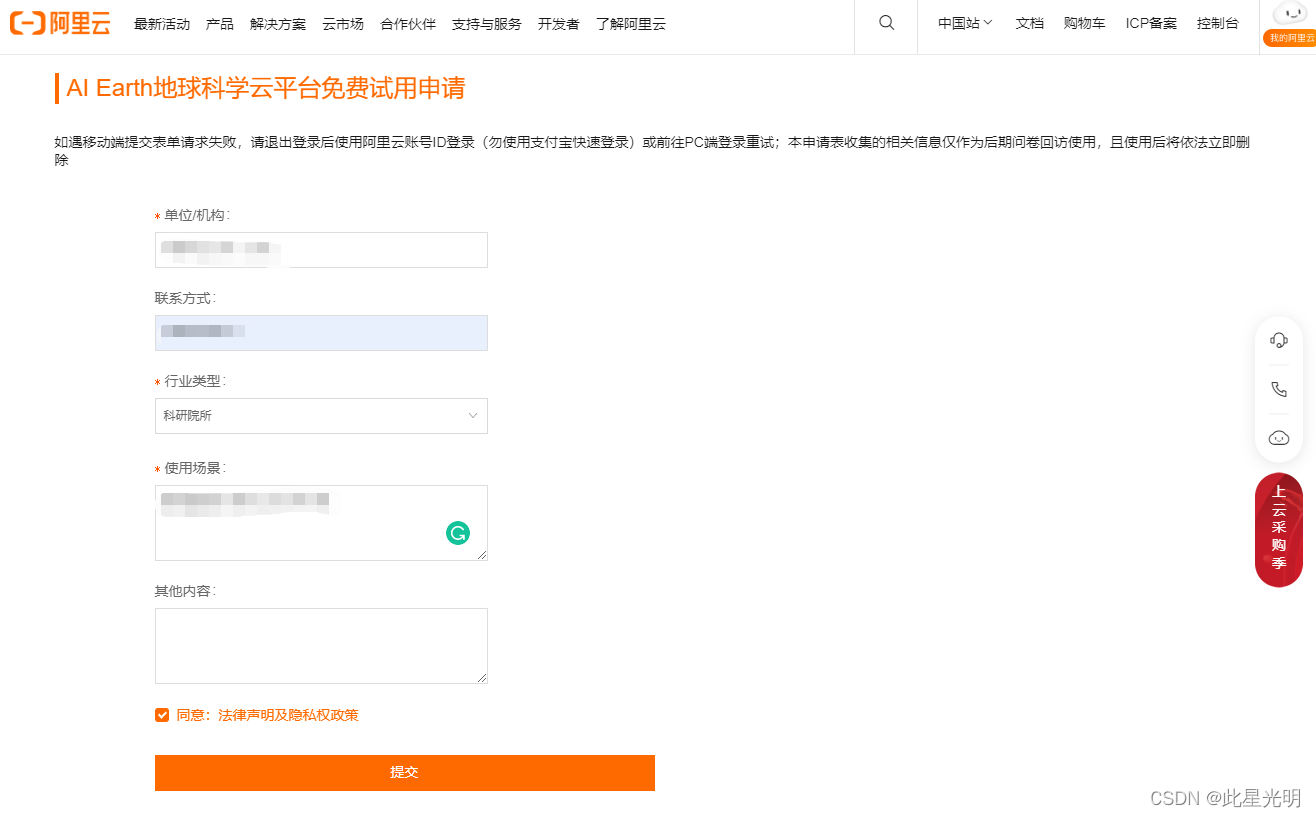Open the 最新活动 menu
The width and height of the screenshot is (1316, 817).
(162, 24)
